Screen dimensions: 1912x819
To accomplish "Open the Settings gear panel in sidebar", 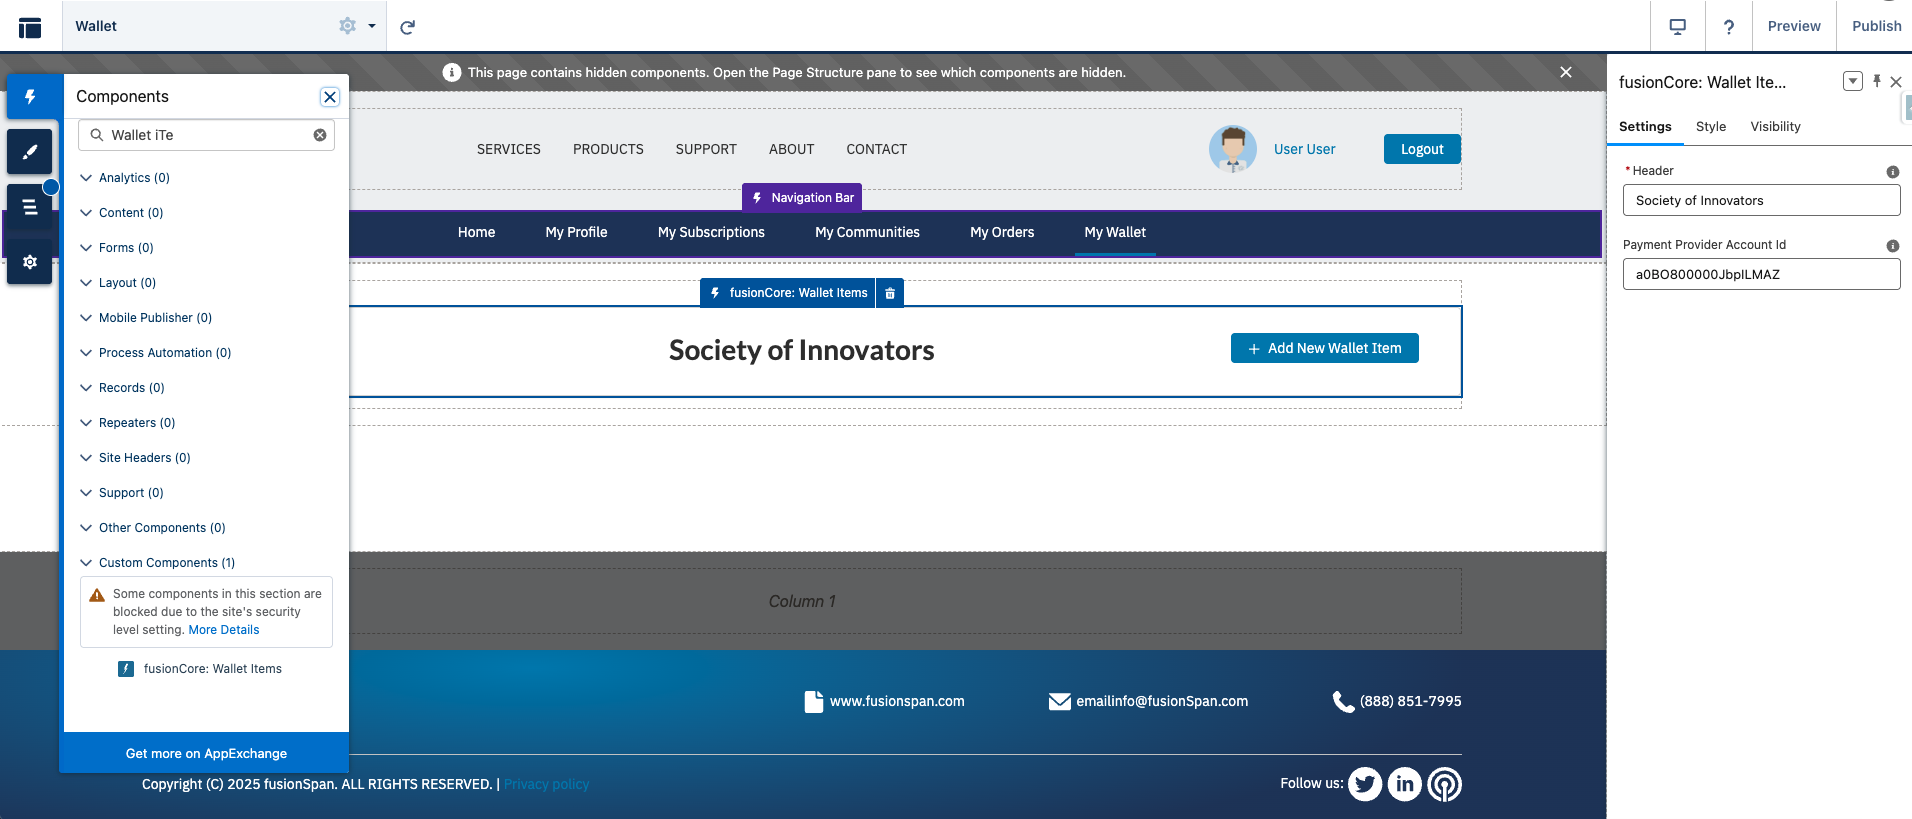I will 30,262.
